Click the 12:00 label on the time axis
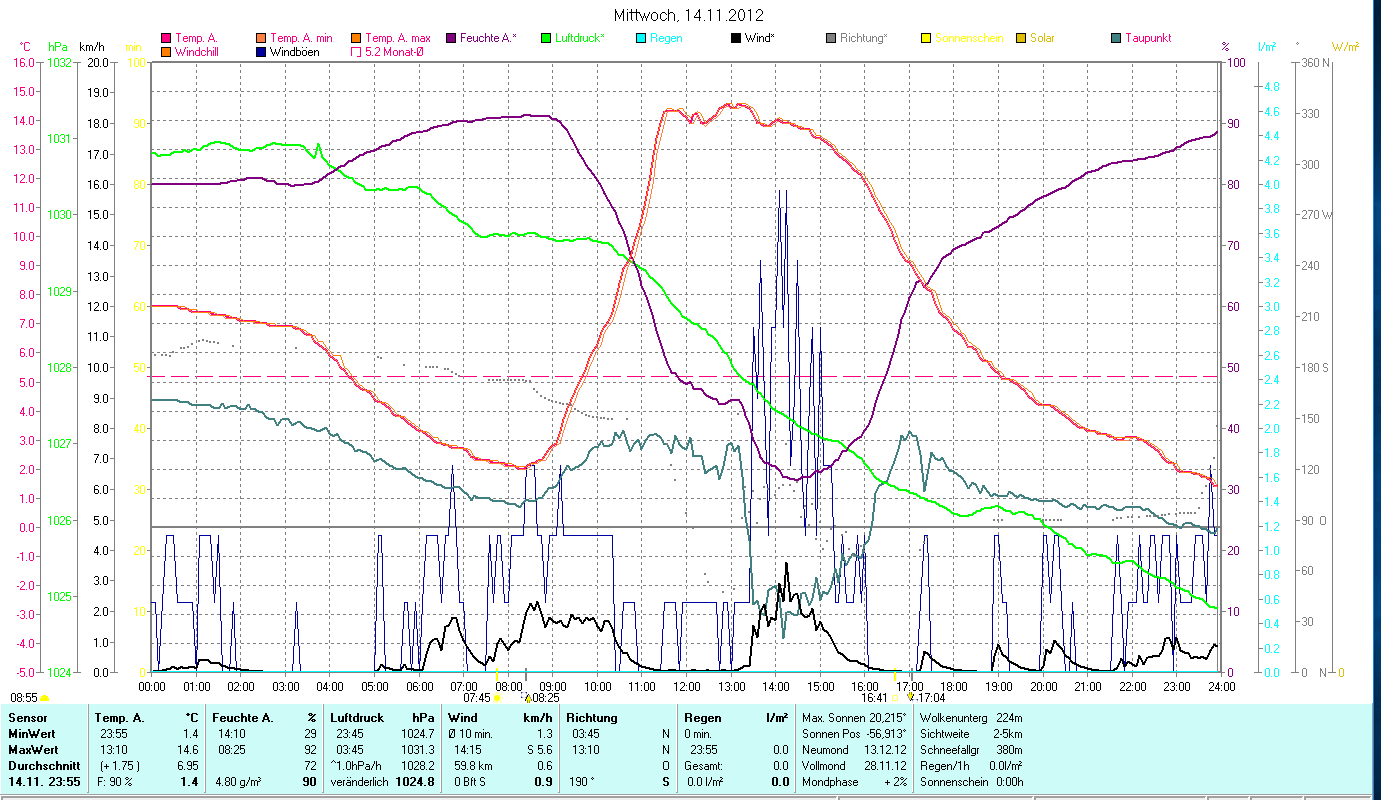This screenshot has width=1381, height=800. [x=687, y=686]
